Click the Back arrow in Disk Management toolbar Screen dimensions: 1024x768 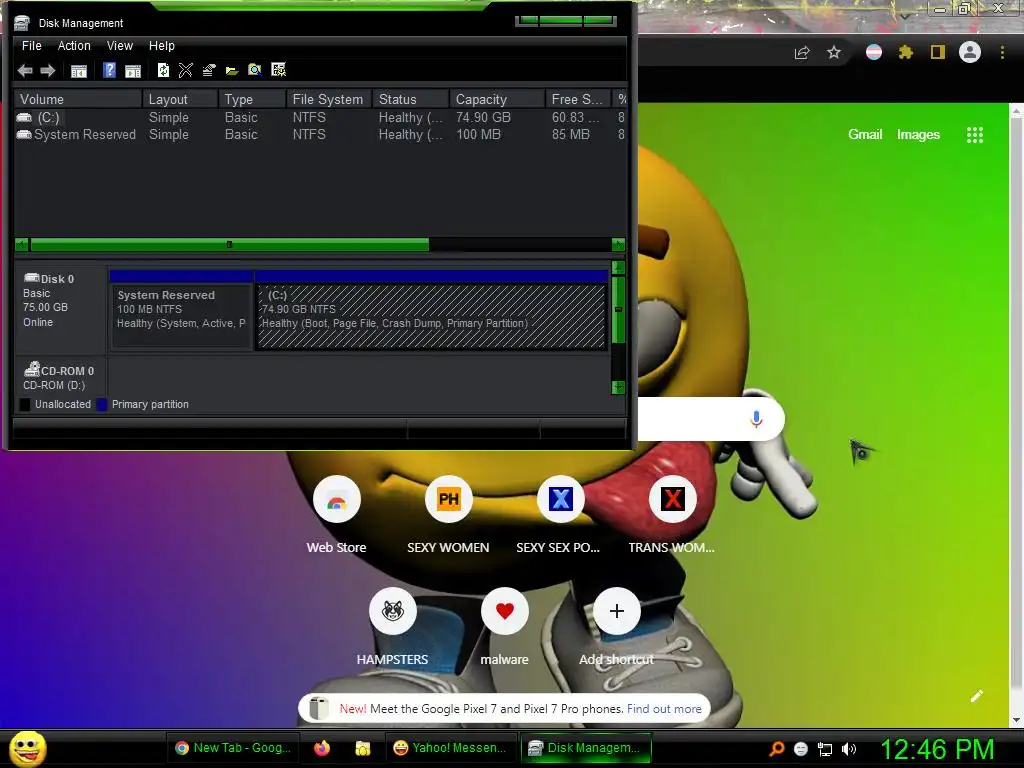[x=25, y=71]
